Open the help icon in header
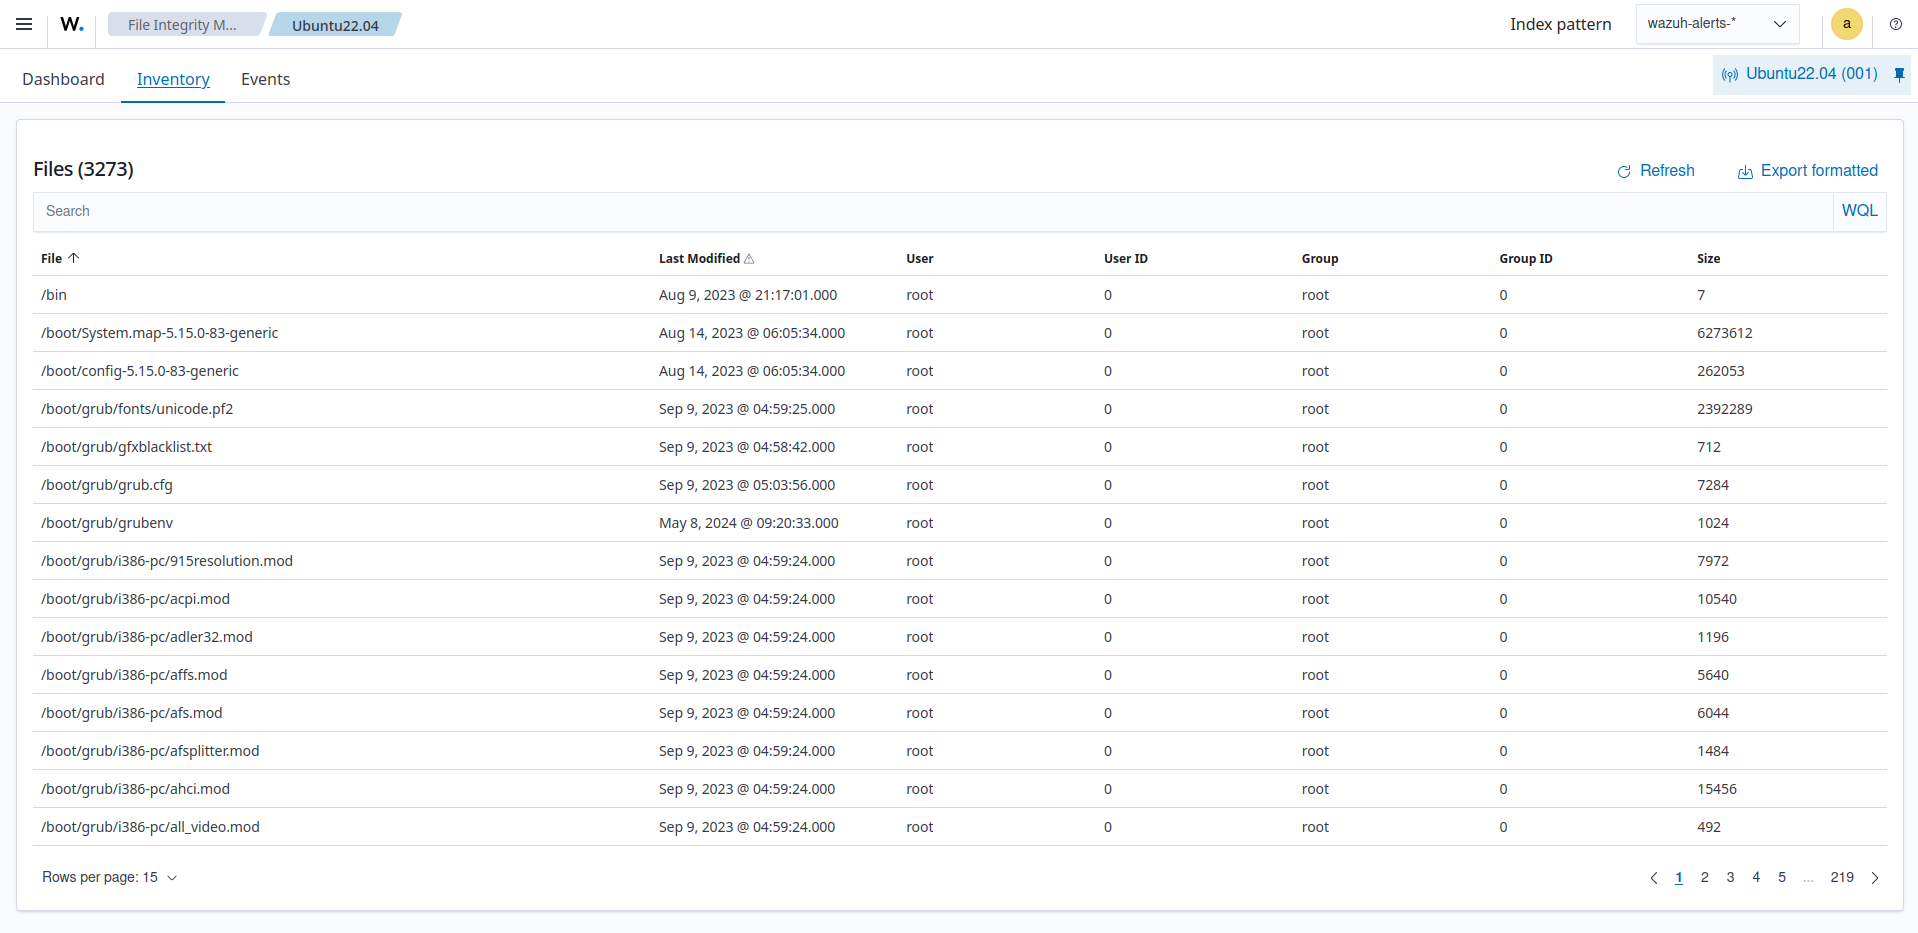Screen dimensions: 1918x933 pyautogui.click(x=1895, y=24)
